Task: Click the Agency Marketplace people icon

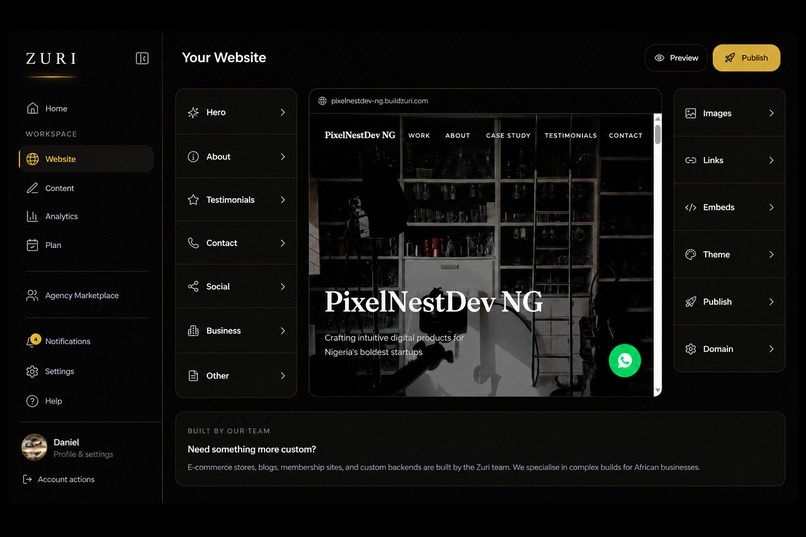Action: point(32,295)
